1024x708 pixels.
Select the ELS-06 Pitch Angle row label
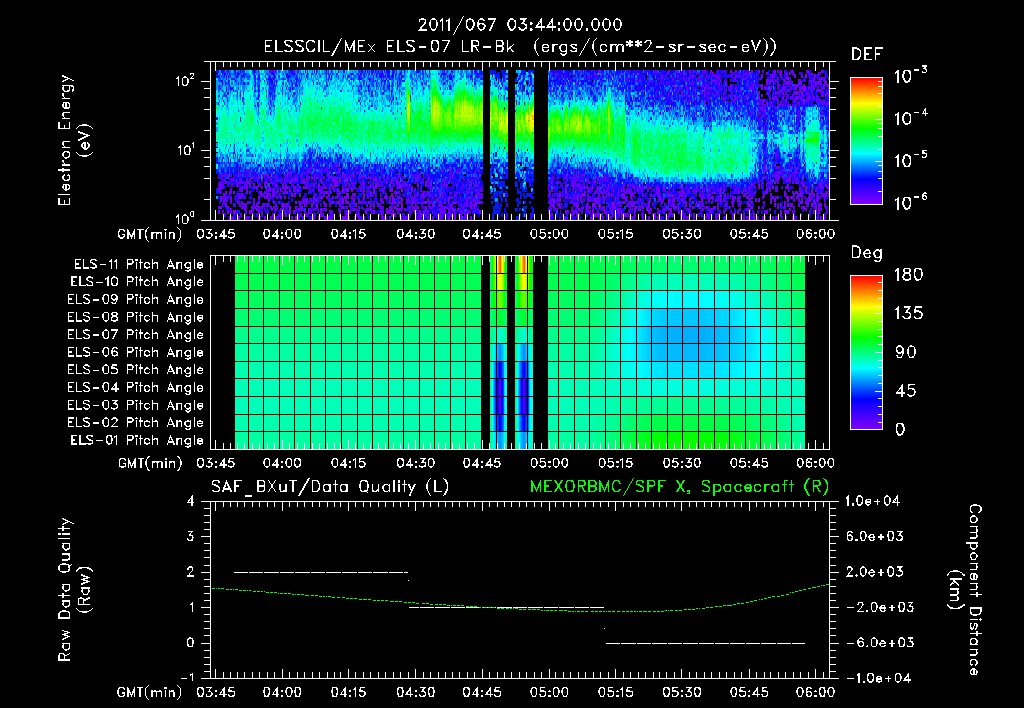point(136,352)
